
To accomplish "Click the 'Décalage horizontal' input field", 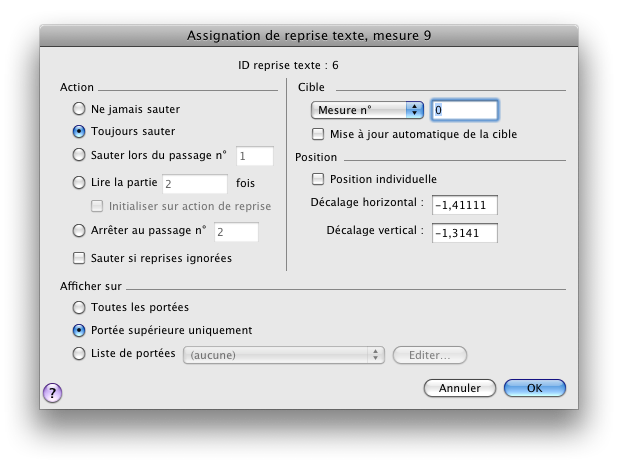I will [x=464, y=205].
